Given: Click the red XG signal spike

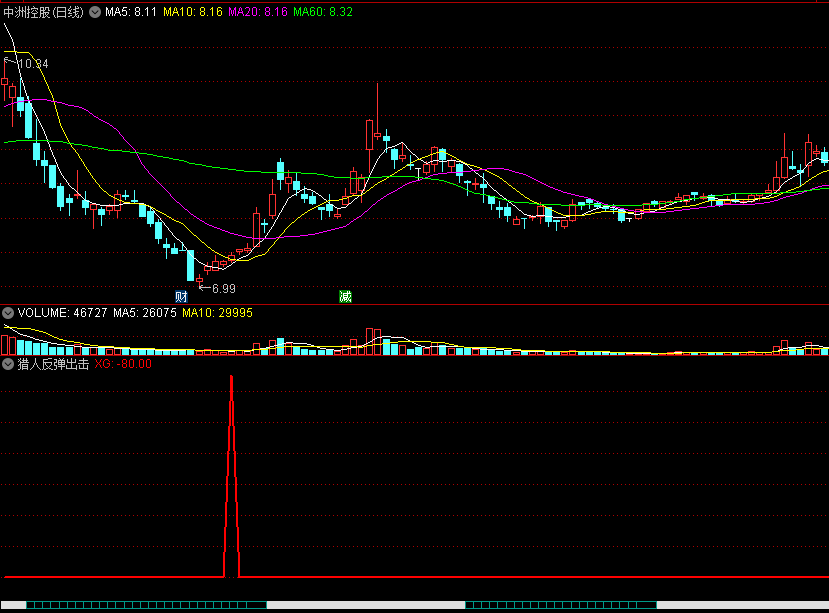Looking at the screenshot, I should pos(232,476).
